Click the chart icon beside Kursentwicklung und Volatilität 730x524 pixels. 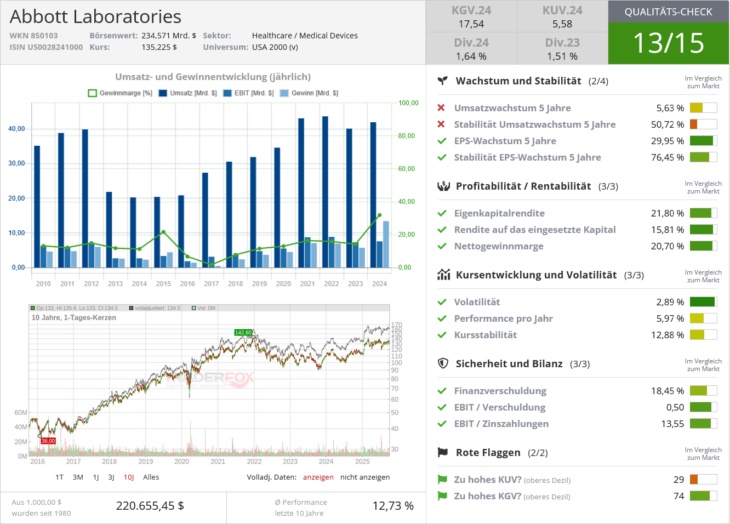click(442, 274)
